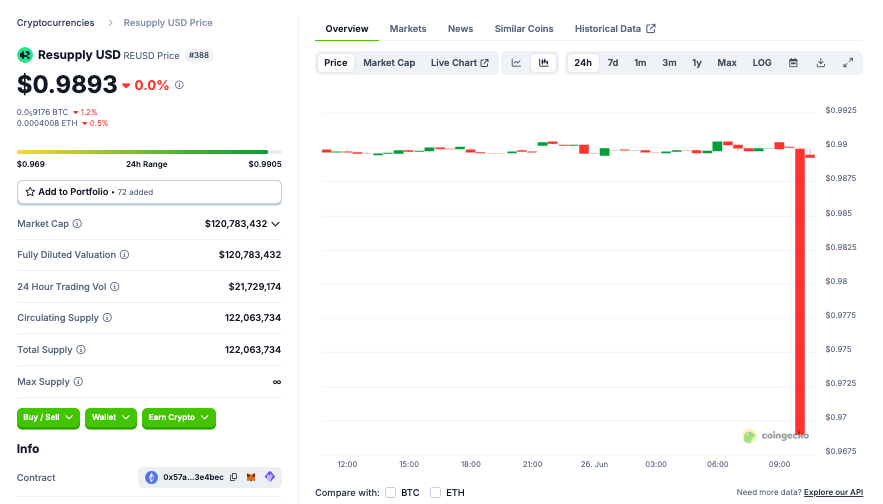This screenshot has height=504, width=883.
Task: Toggle LOG scale on chart
Action: [x=762, y=63]
